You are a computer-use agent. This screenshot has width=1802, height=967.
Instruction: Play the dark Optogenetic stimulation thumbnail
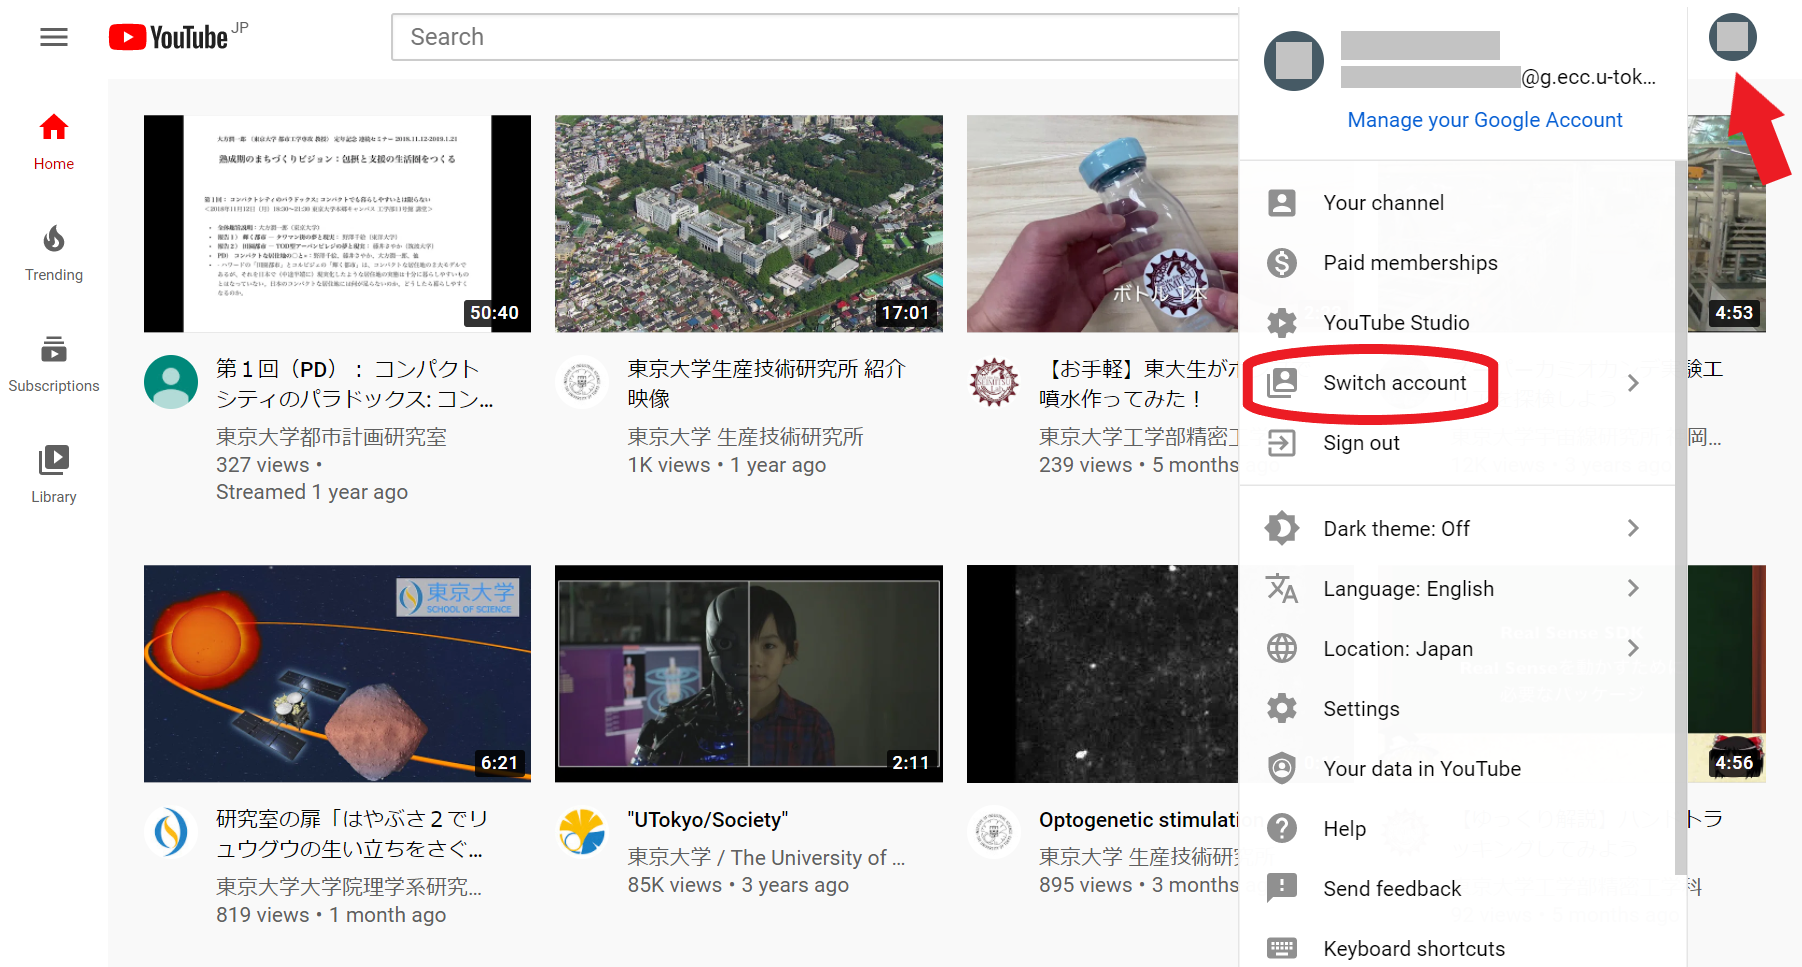(1102, 674)
